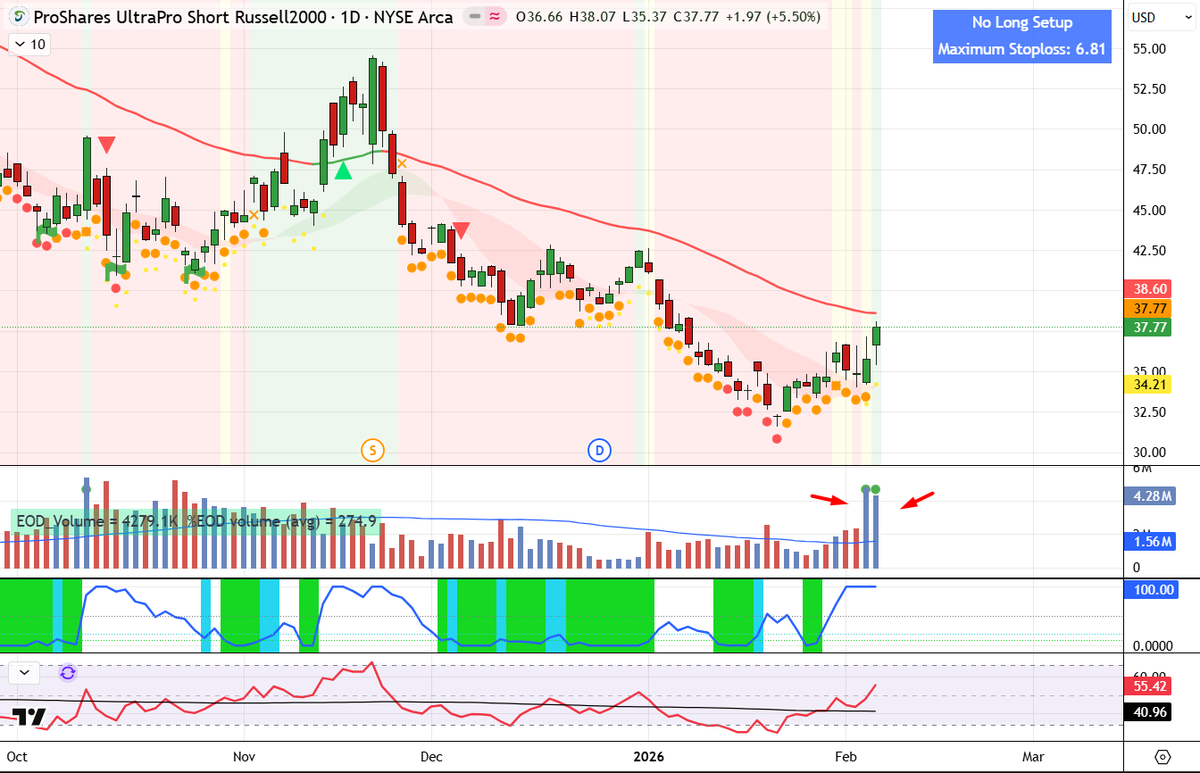Click the Maximum Stoploss: 6.81 text
Image resolution: width=1200 pixels, height=773 pixels.
[x=1022, y=48]
